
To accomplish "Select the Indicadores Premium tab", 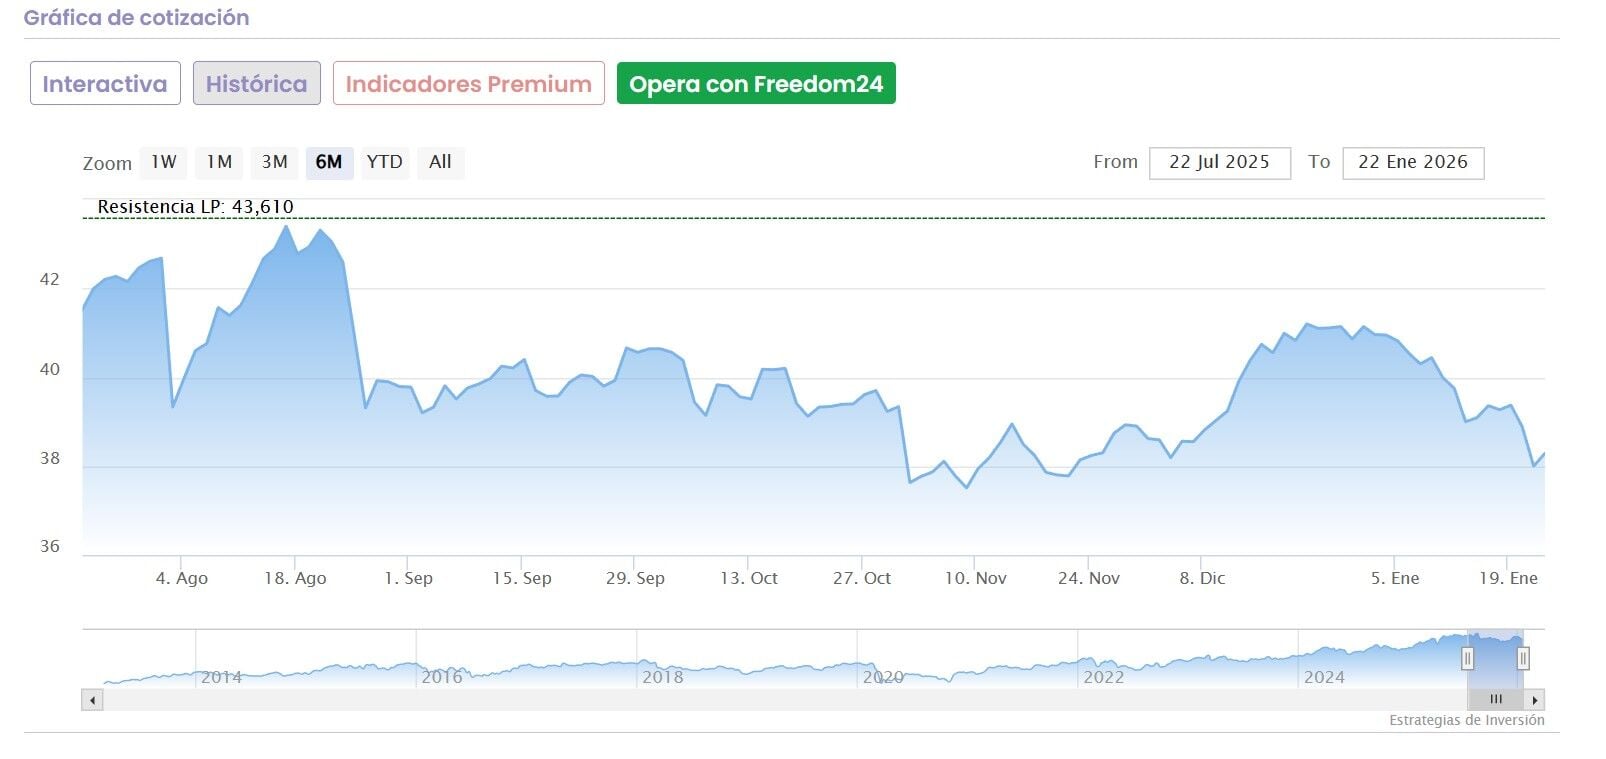I will (468, 84).
